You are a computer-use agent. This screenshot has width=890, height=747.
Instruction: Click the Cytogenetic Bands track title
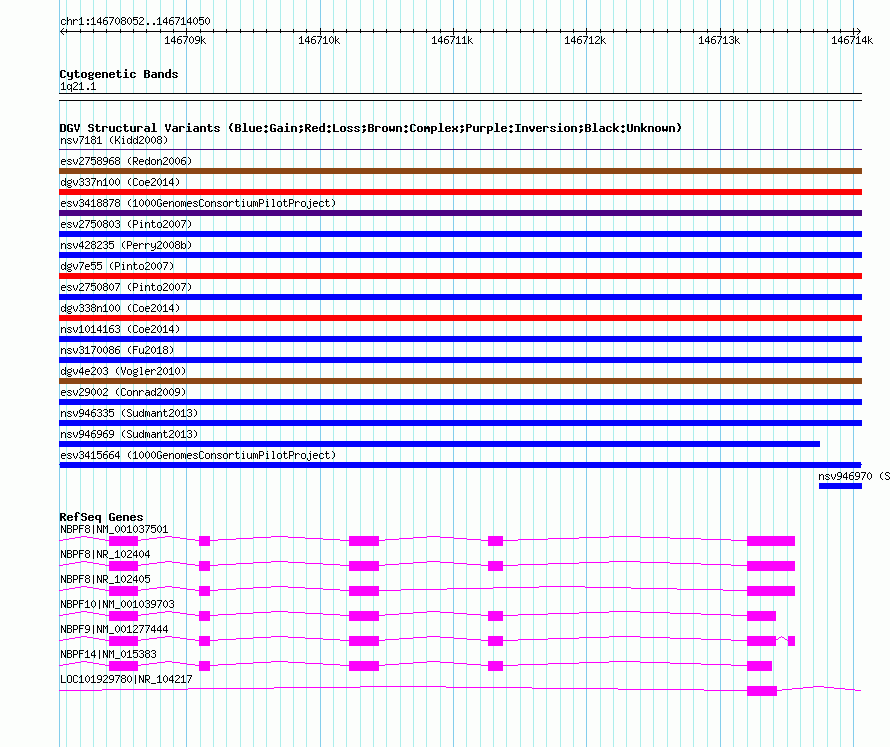pos(119,74)
